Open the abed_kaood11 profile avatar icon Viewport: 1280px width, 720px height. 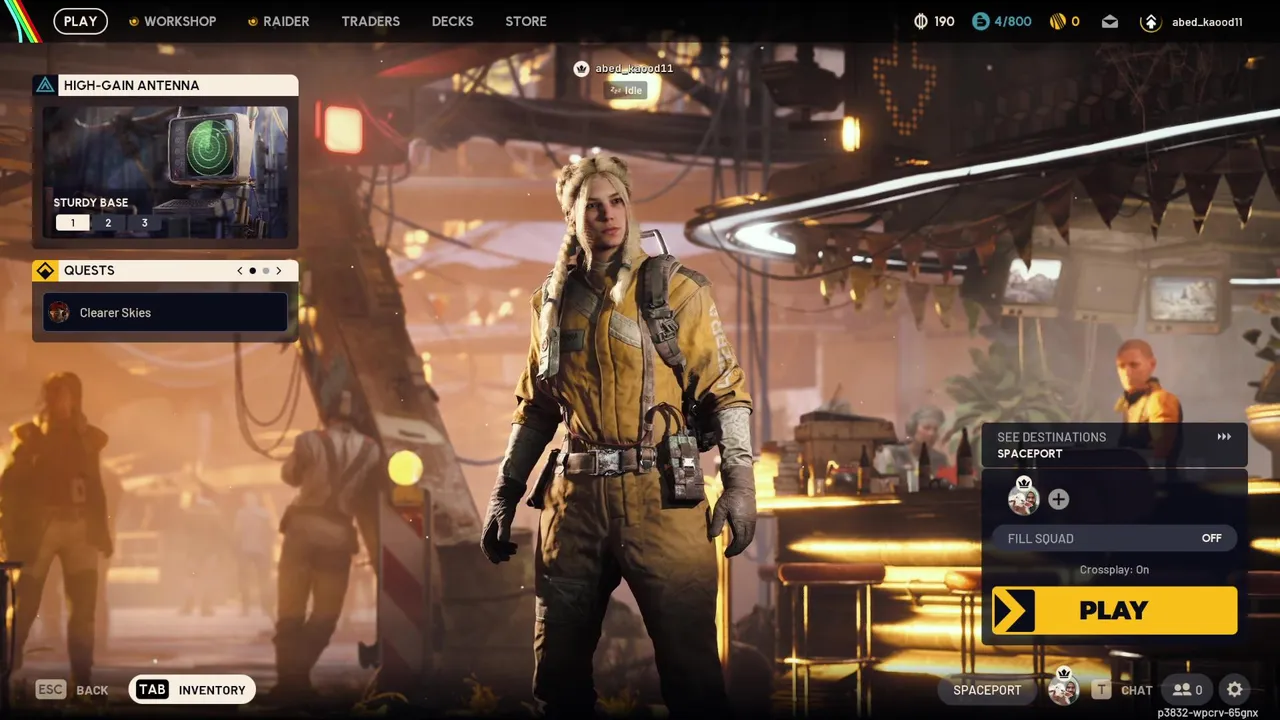click(1150, 22)
